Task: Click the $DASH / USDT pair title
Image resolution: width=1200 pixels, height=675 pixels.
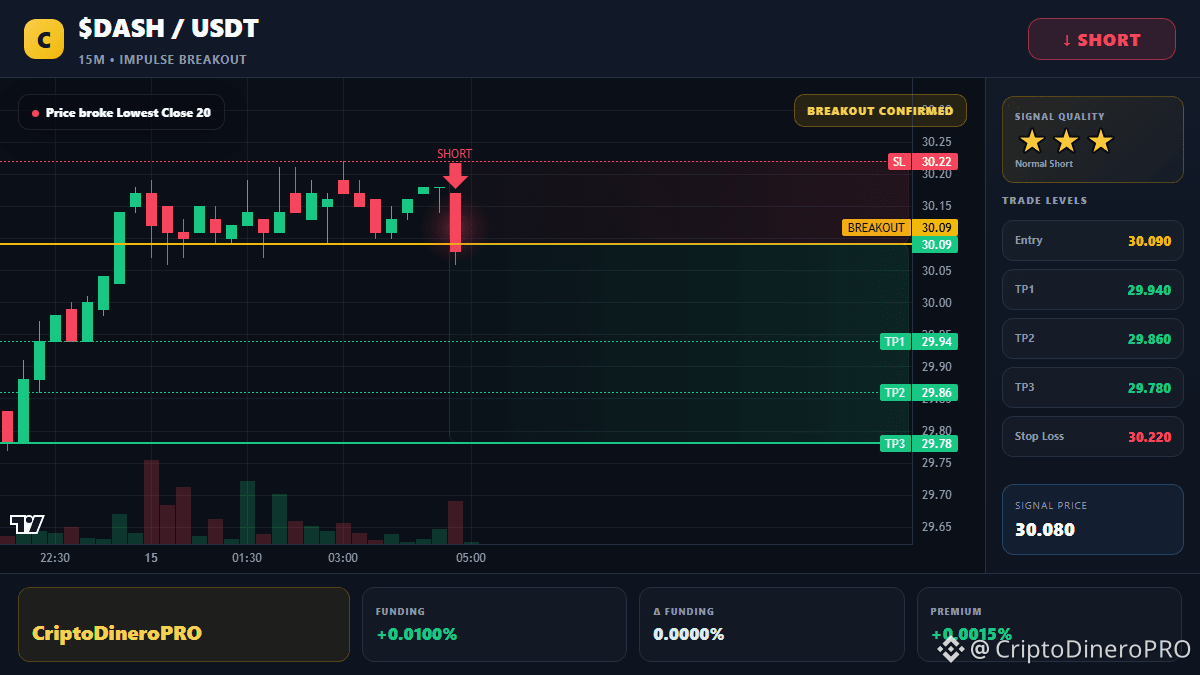Action: click(x=168, y=30)
